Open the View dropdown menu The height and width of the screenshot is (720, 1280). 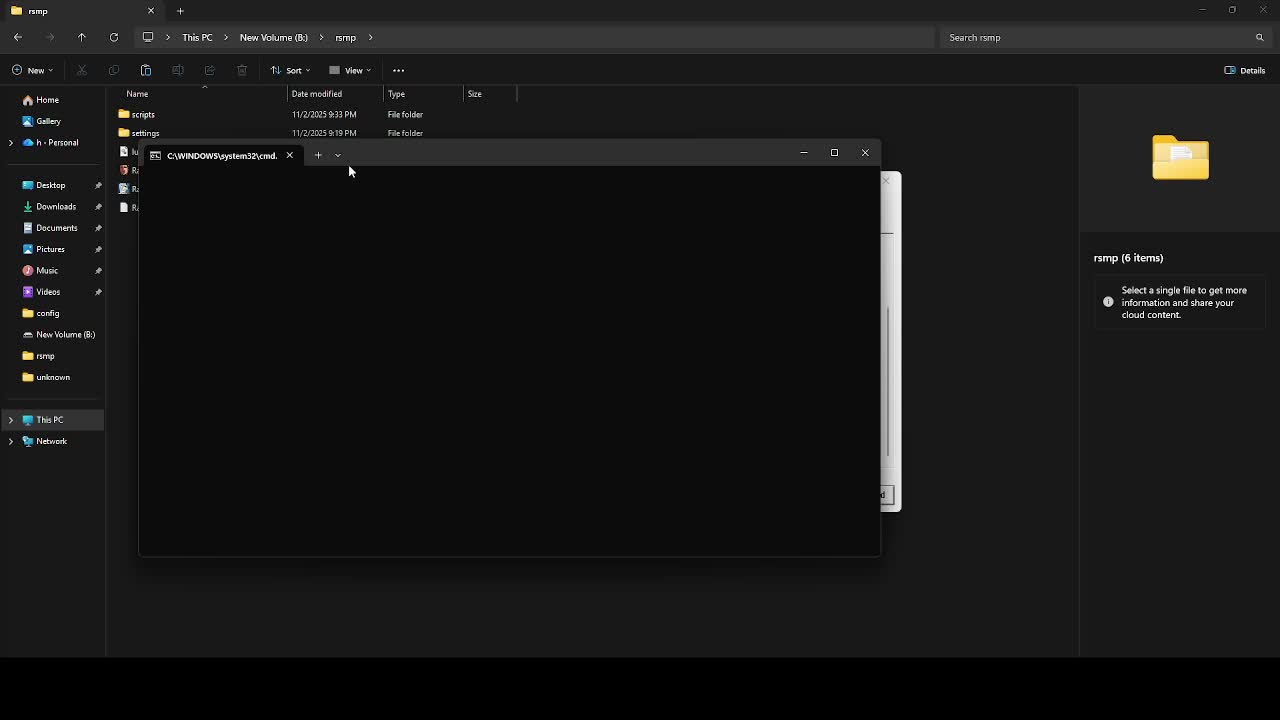350,70
